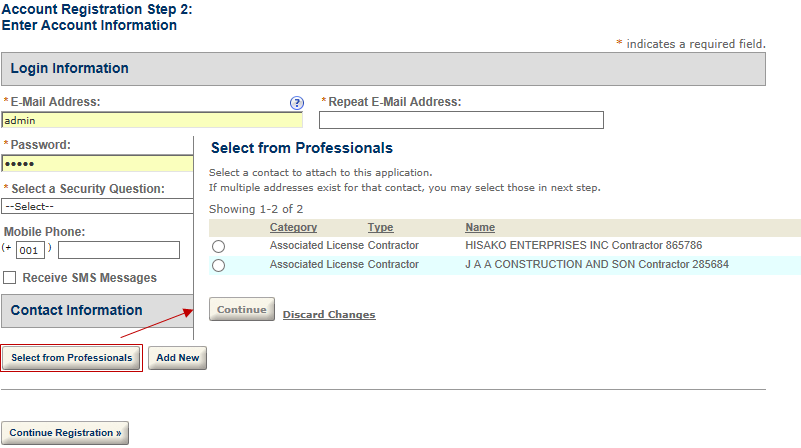Choose the J A A CONSTRUCTION AND SON radio
This screenshot has height=448, width=801.
pos(218,265)
